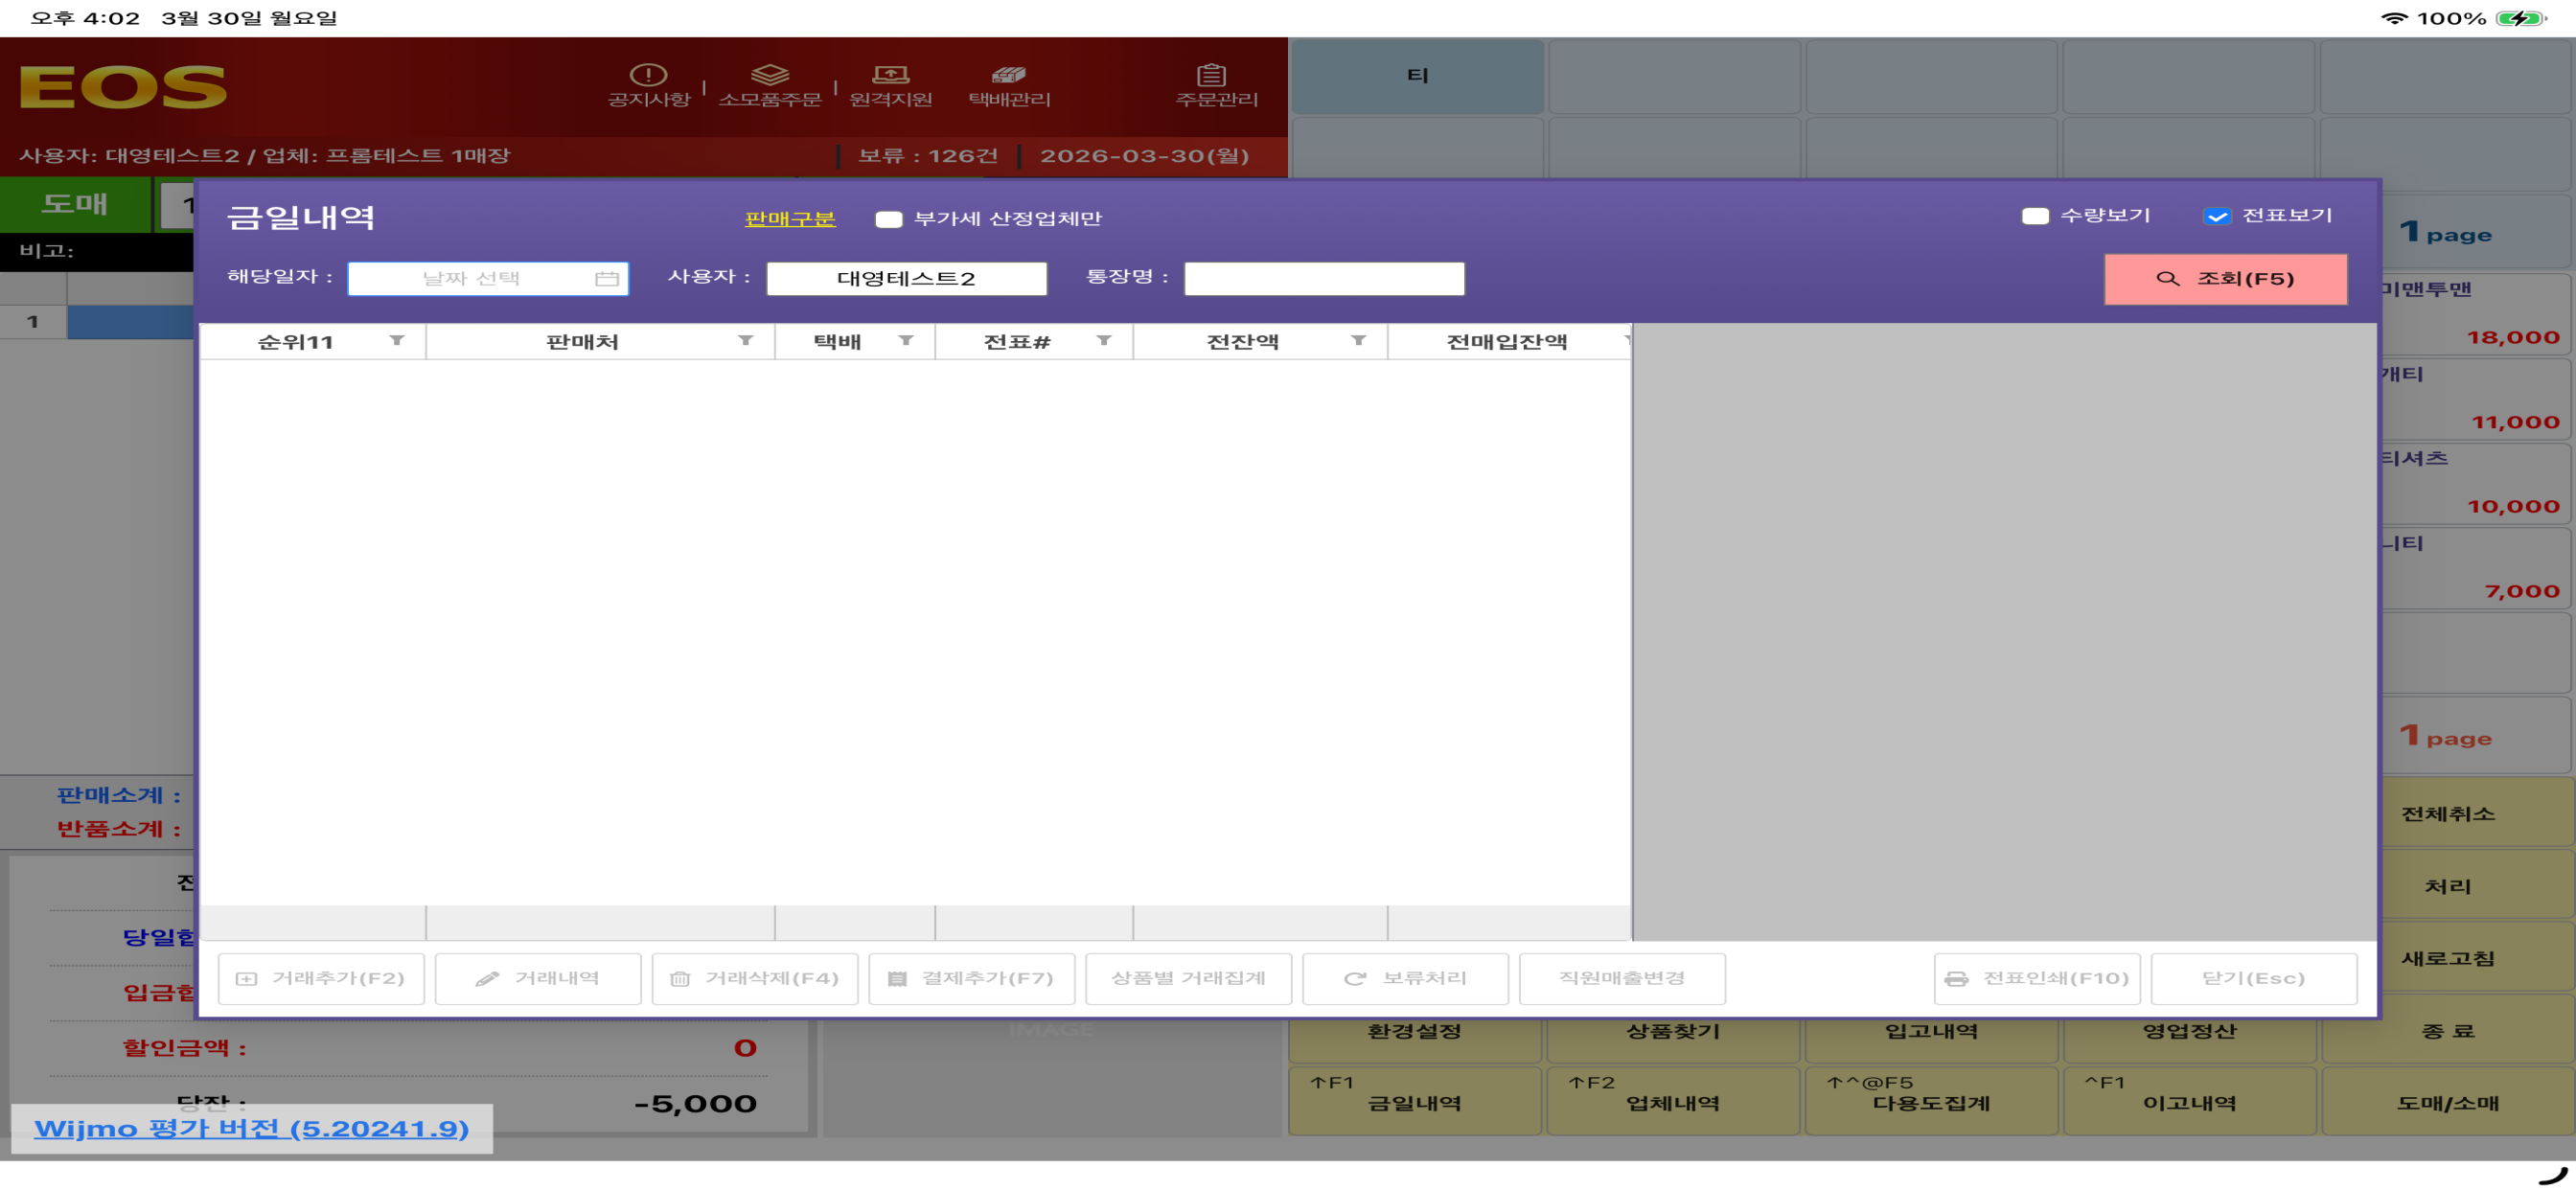Screen dimensions: 2576x1190
Task: Open the 주문관리 order management icon
Action: 1216,85
